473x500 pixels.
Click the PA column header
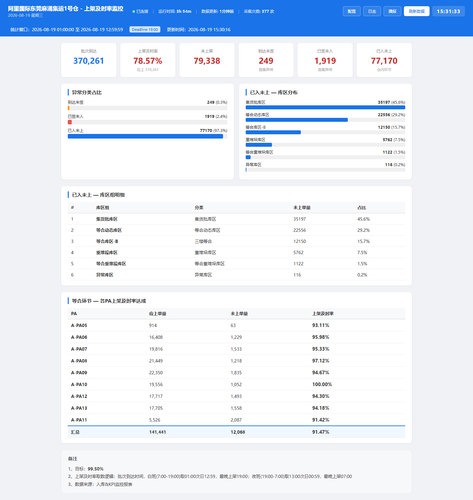tap(74, 314)
